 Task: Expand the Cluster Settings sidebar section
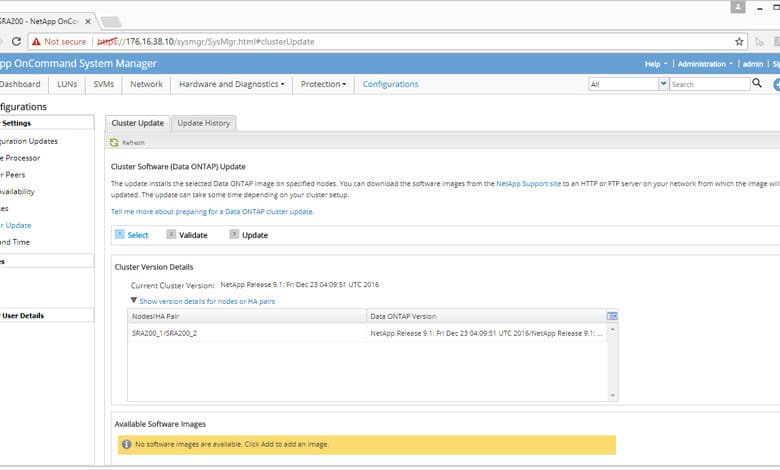pyautogui.click(x=47, y=123)
